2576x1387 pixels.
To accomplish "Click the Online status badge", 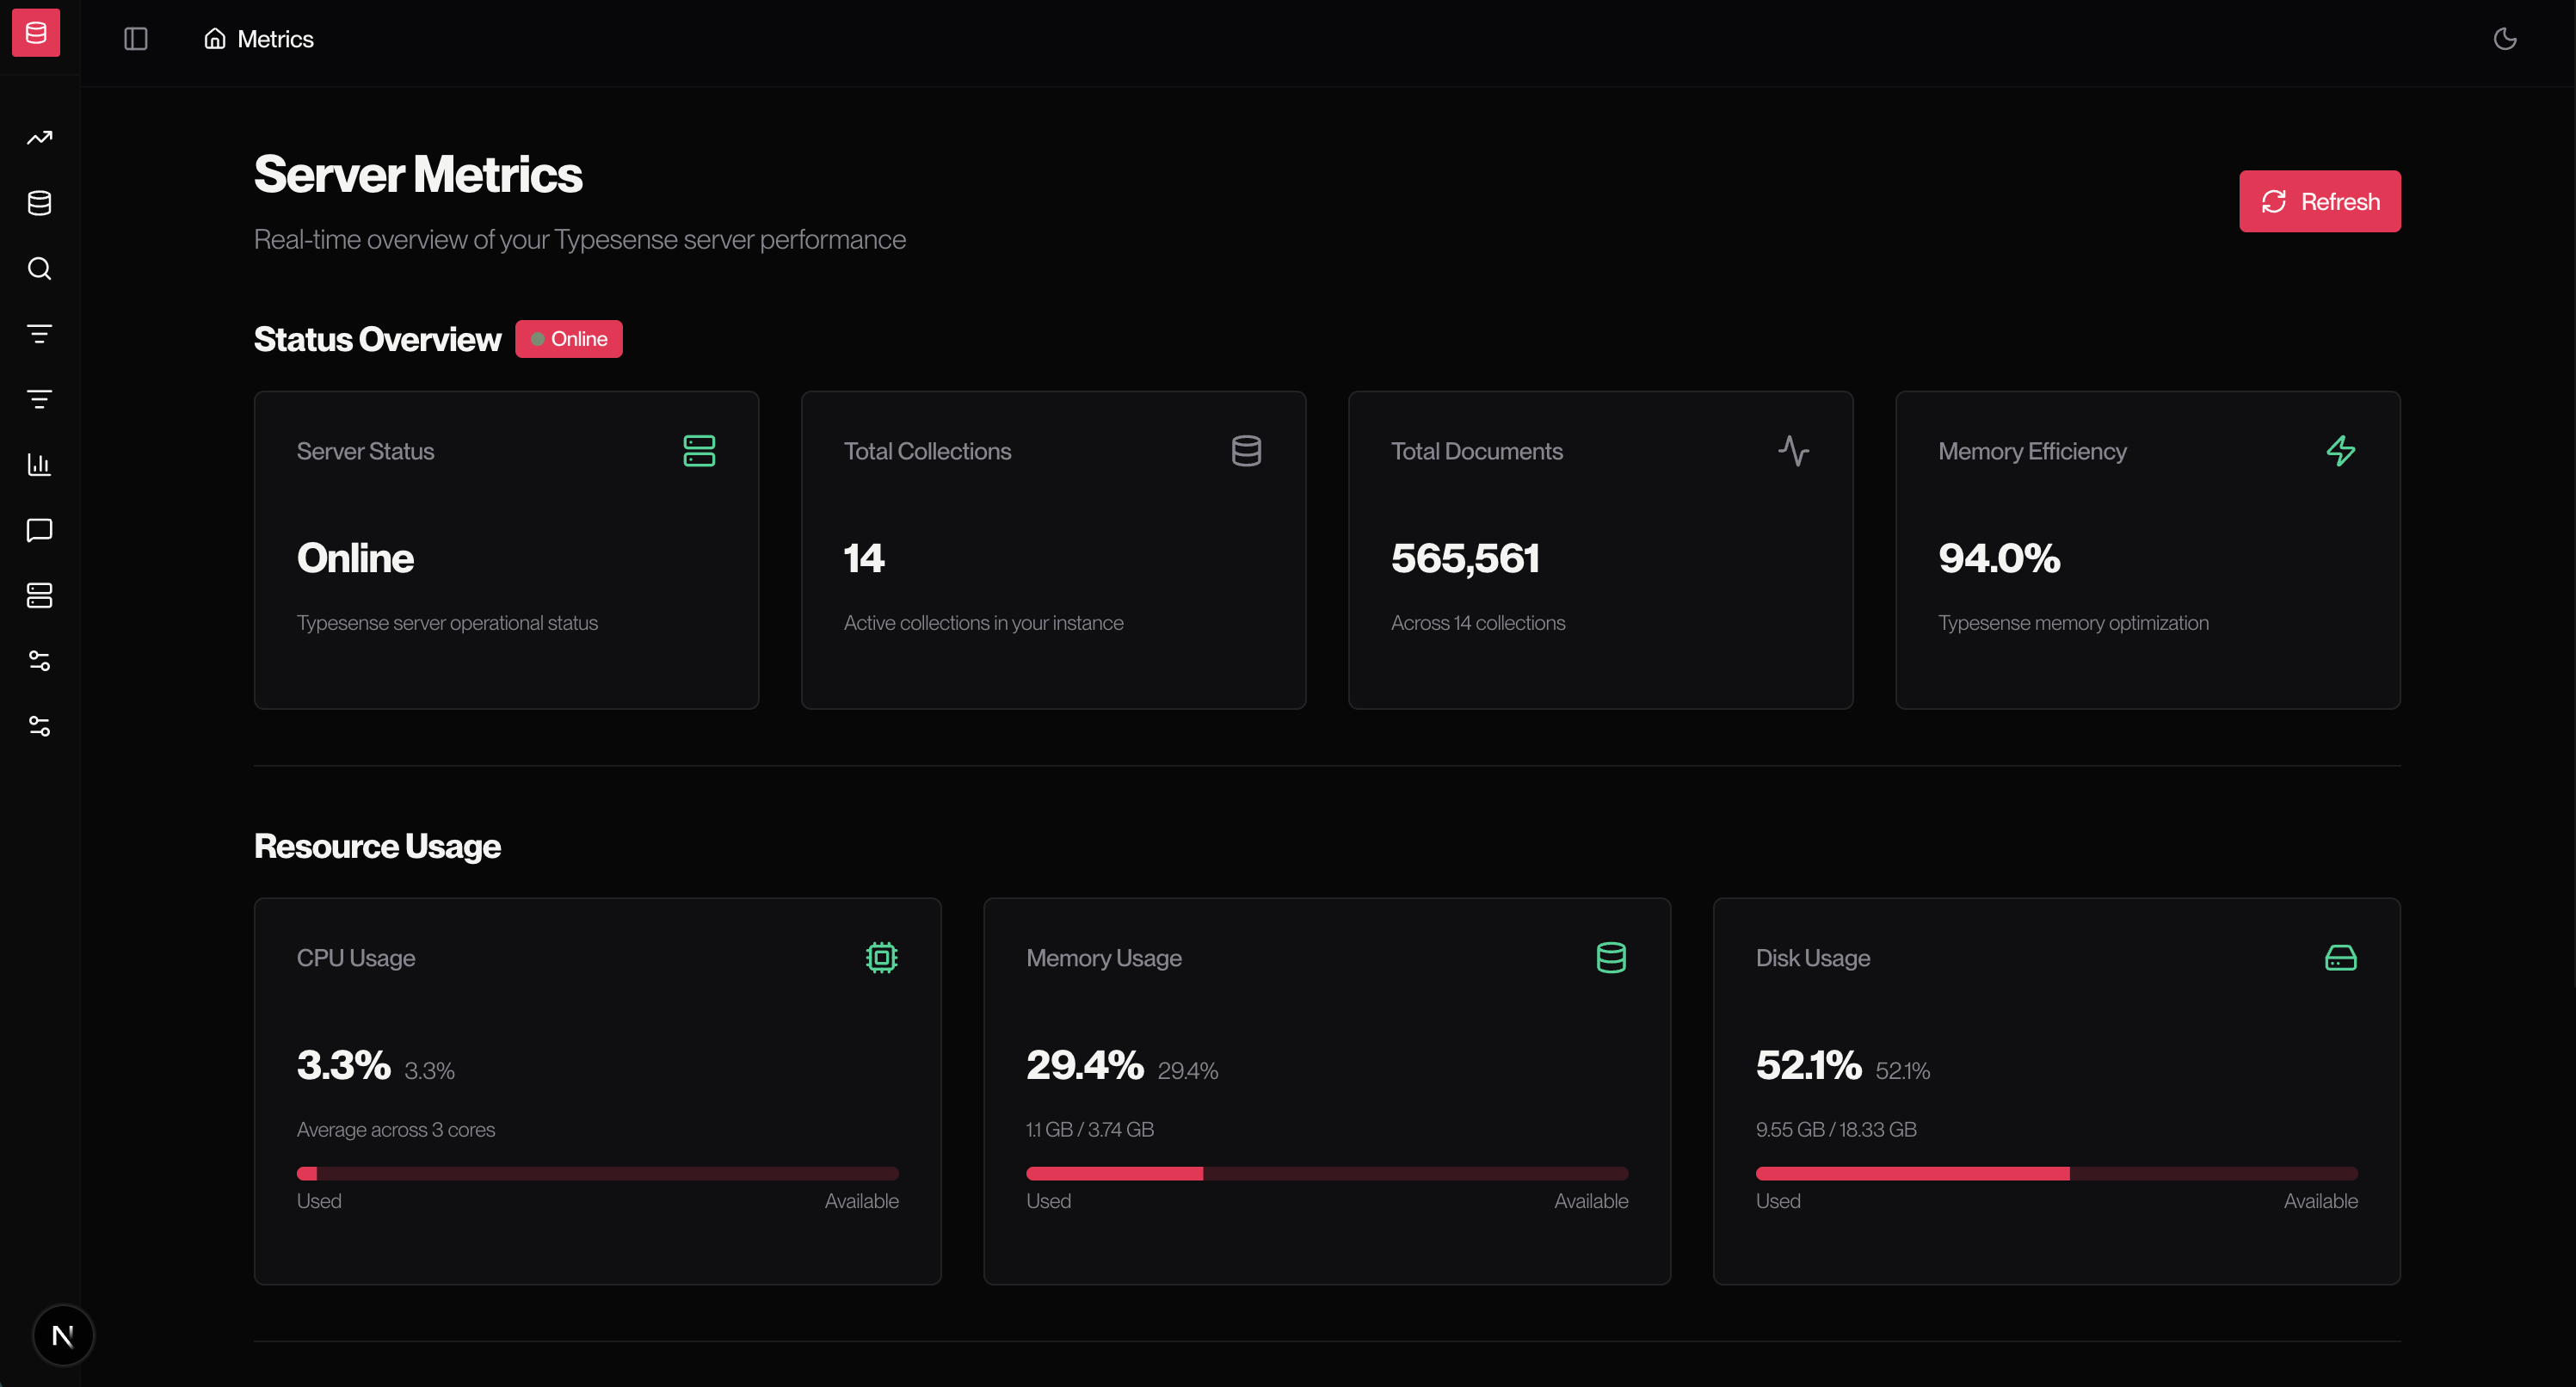I will click(569, 338).
